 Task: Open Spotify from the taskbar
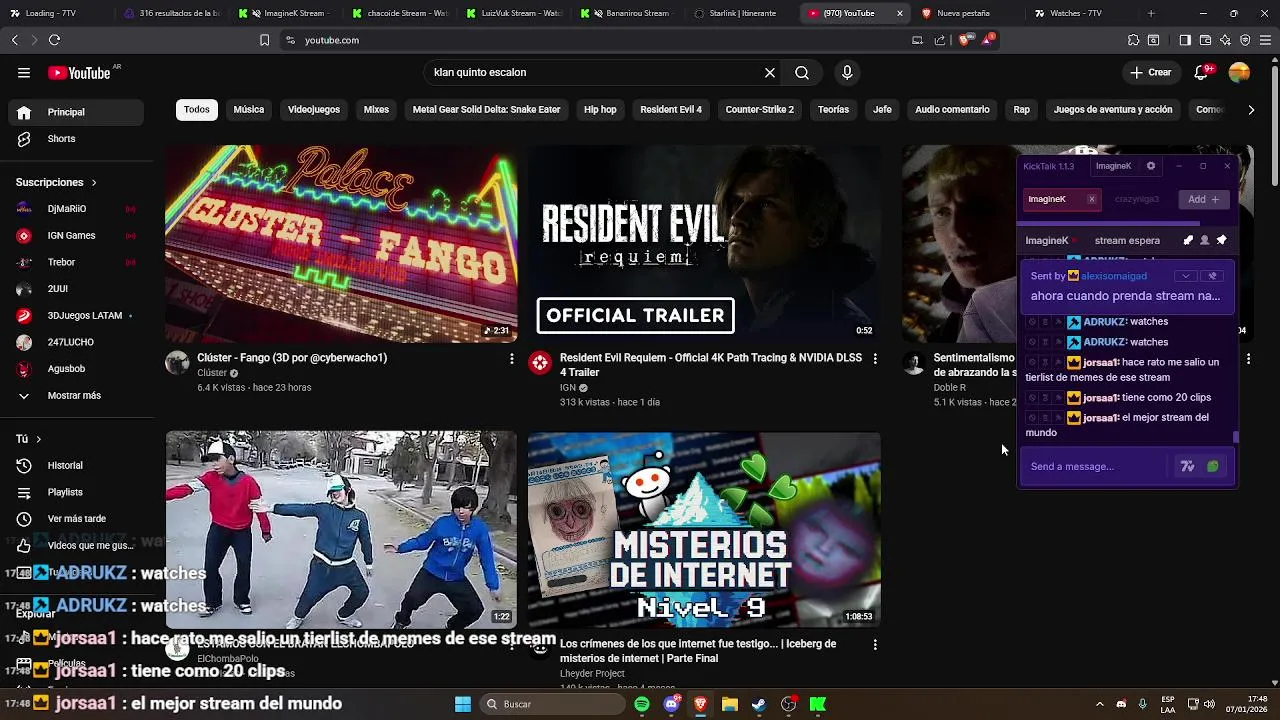(642, 704)
